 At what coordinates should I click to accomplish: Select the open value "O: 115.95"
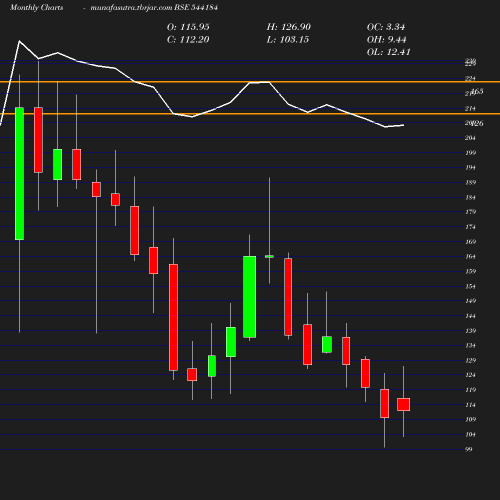[188, 27]
